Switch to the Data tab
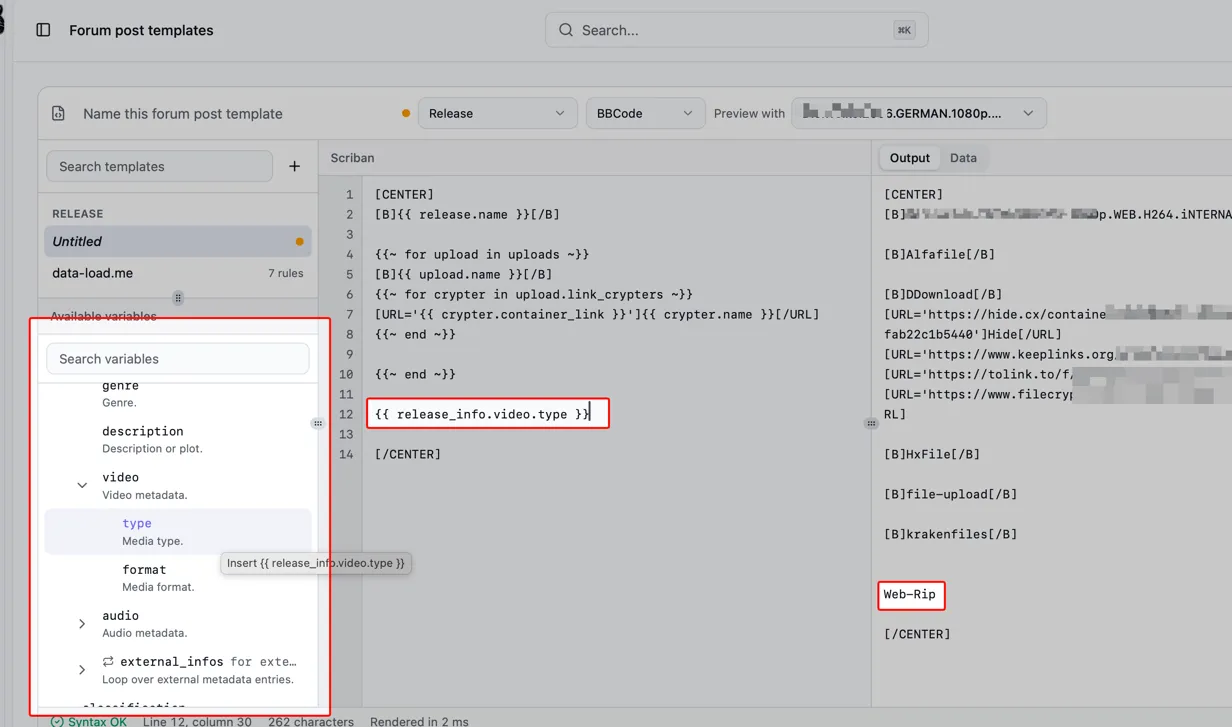The width and height of the screenshot is (1232, 727). click(963, 158)
